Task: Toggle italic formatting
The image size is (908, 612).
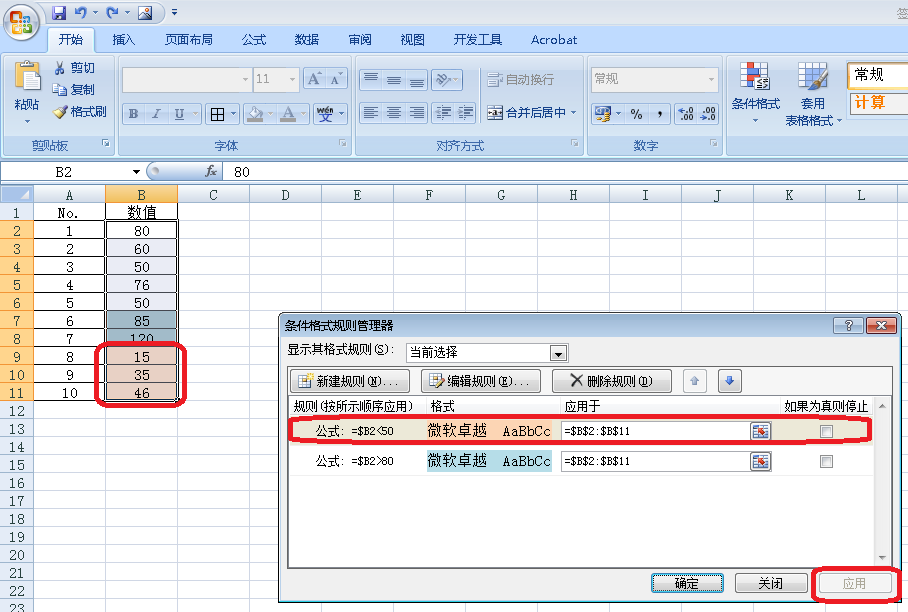Action: [156, 113]
